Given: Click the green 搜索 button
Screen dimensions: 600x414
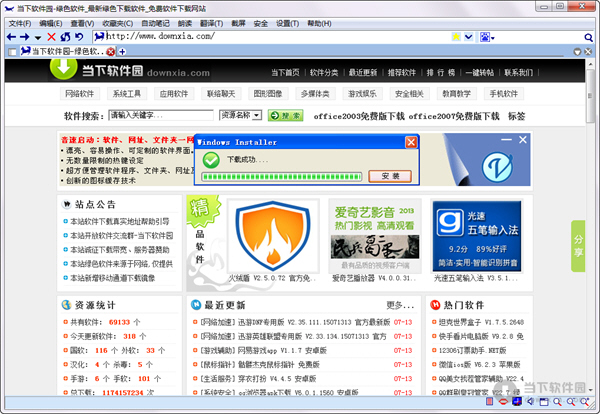Looking at the screenshot, I should coord(285,116).
